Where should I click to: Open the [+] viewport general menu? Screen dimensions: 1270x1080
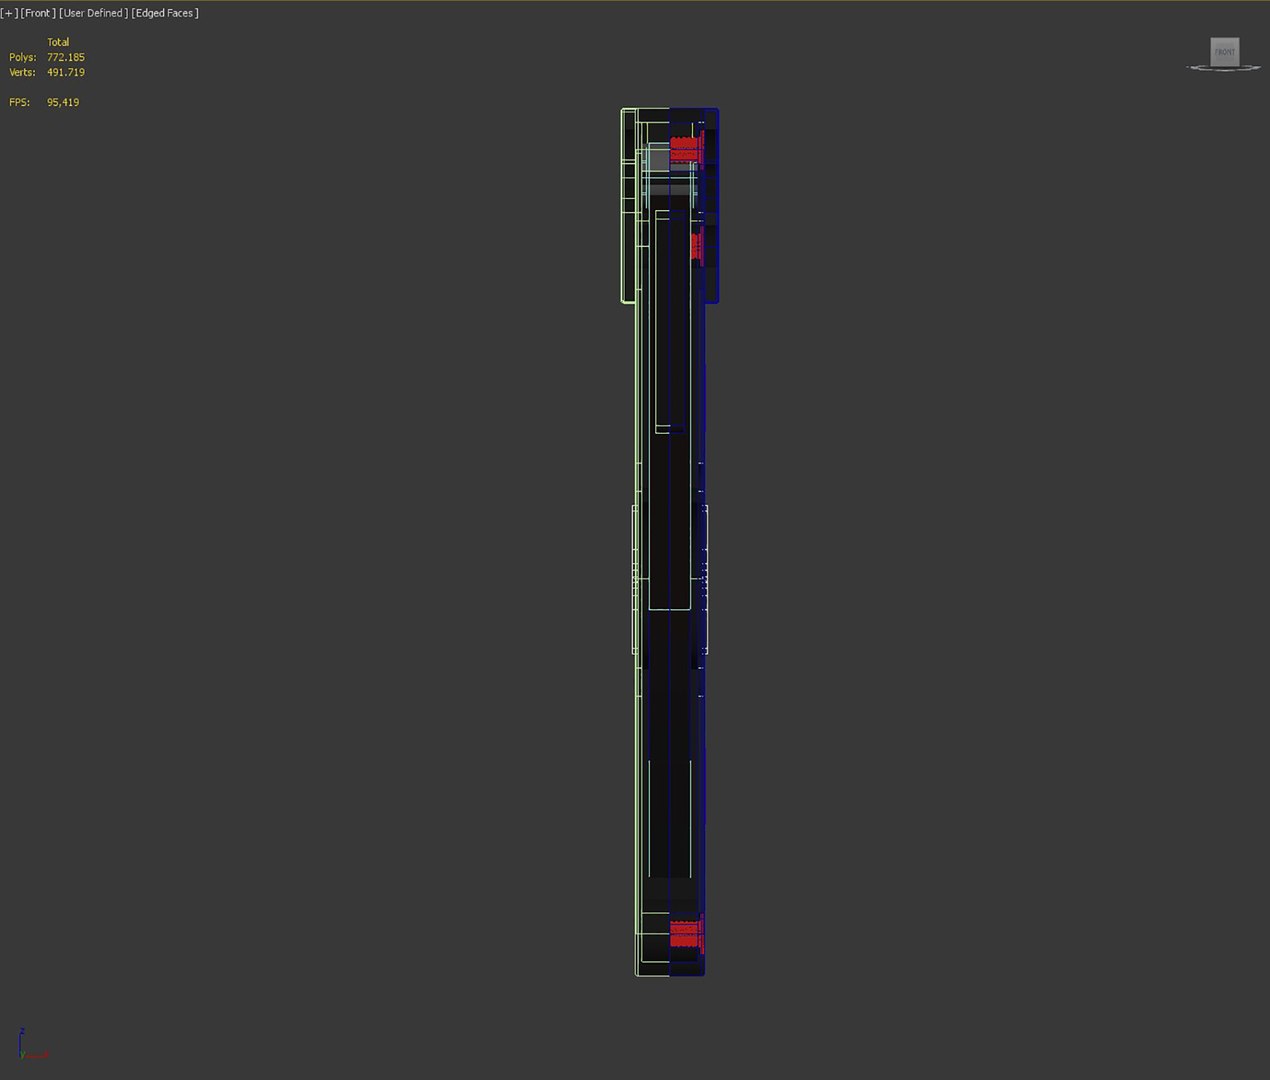[x=9, y=13]
